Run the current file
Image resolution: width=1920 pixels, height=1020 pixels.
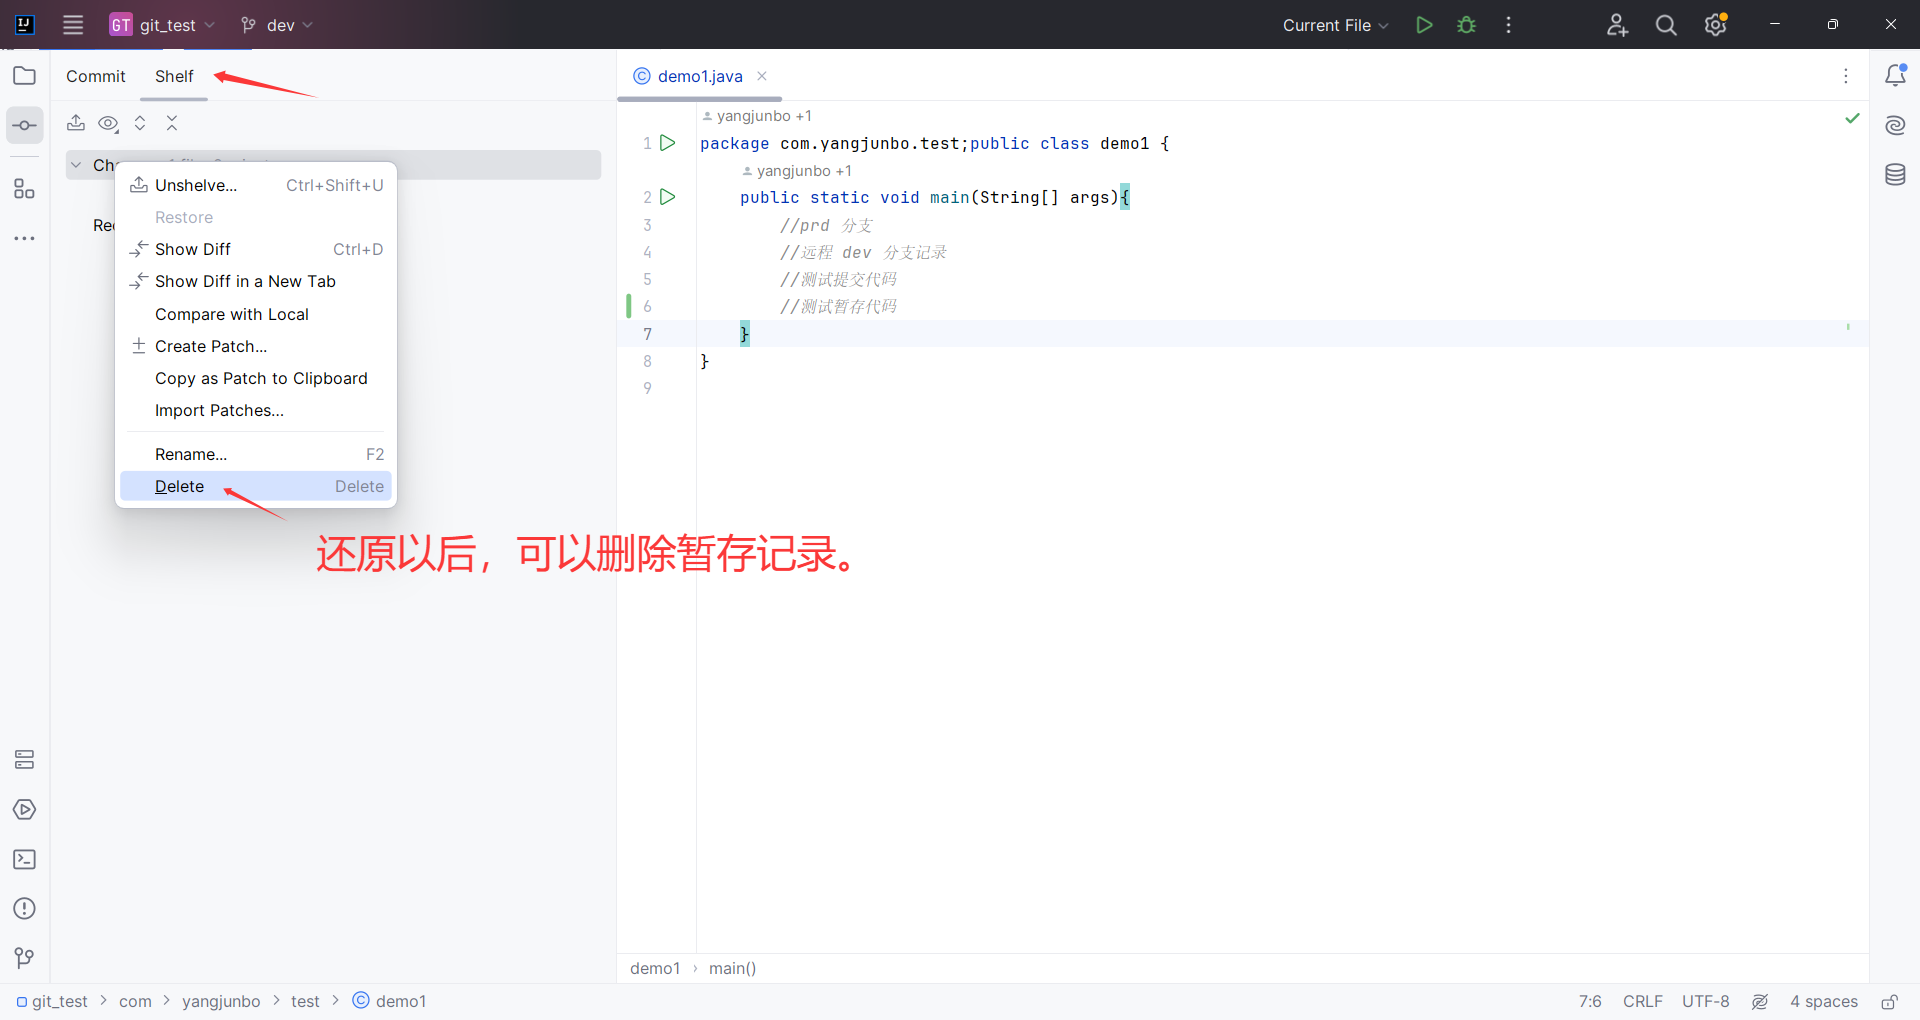[x=1424, y=24]
